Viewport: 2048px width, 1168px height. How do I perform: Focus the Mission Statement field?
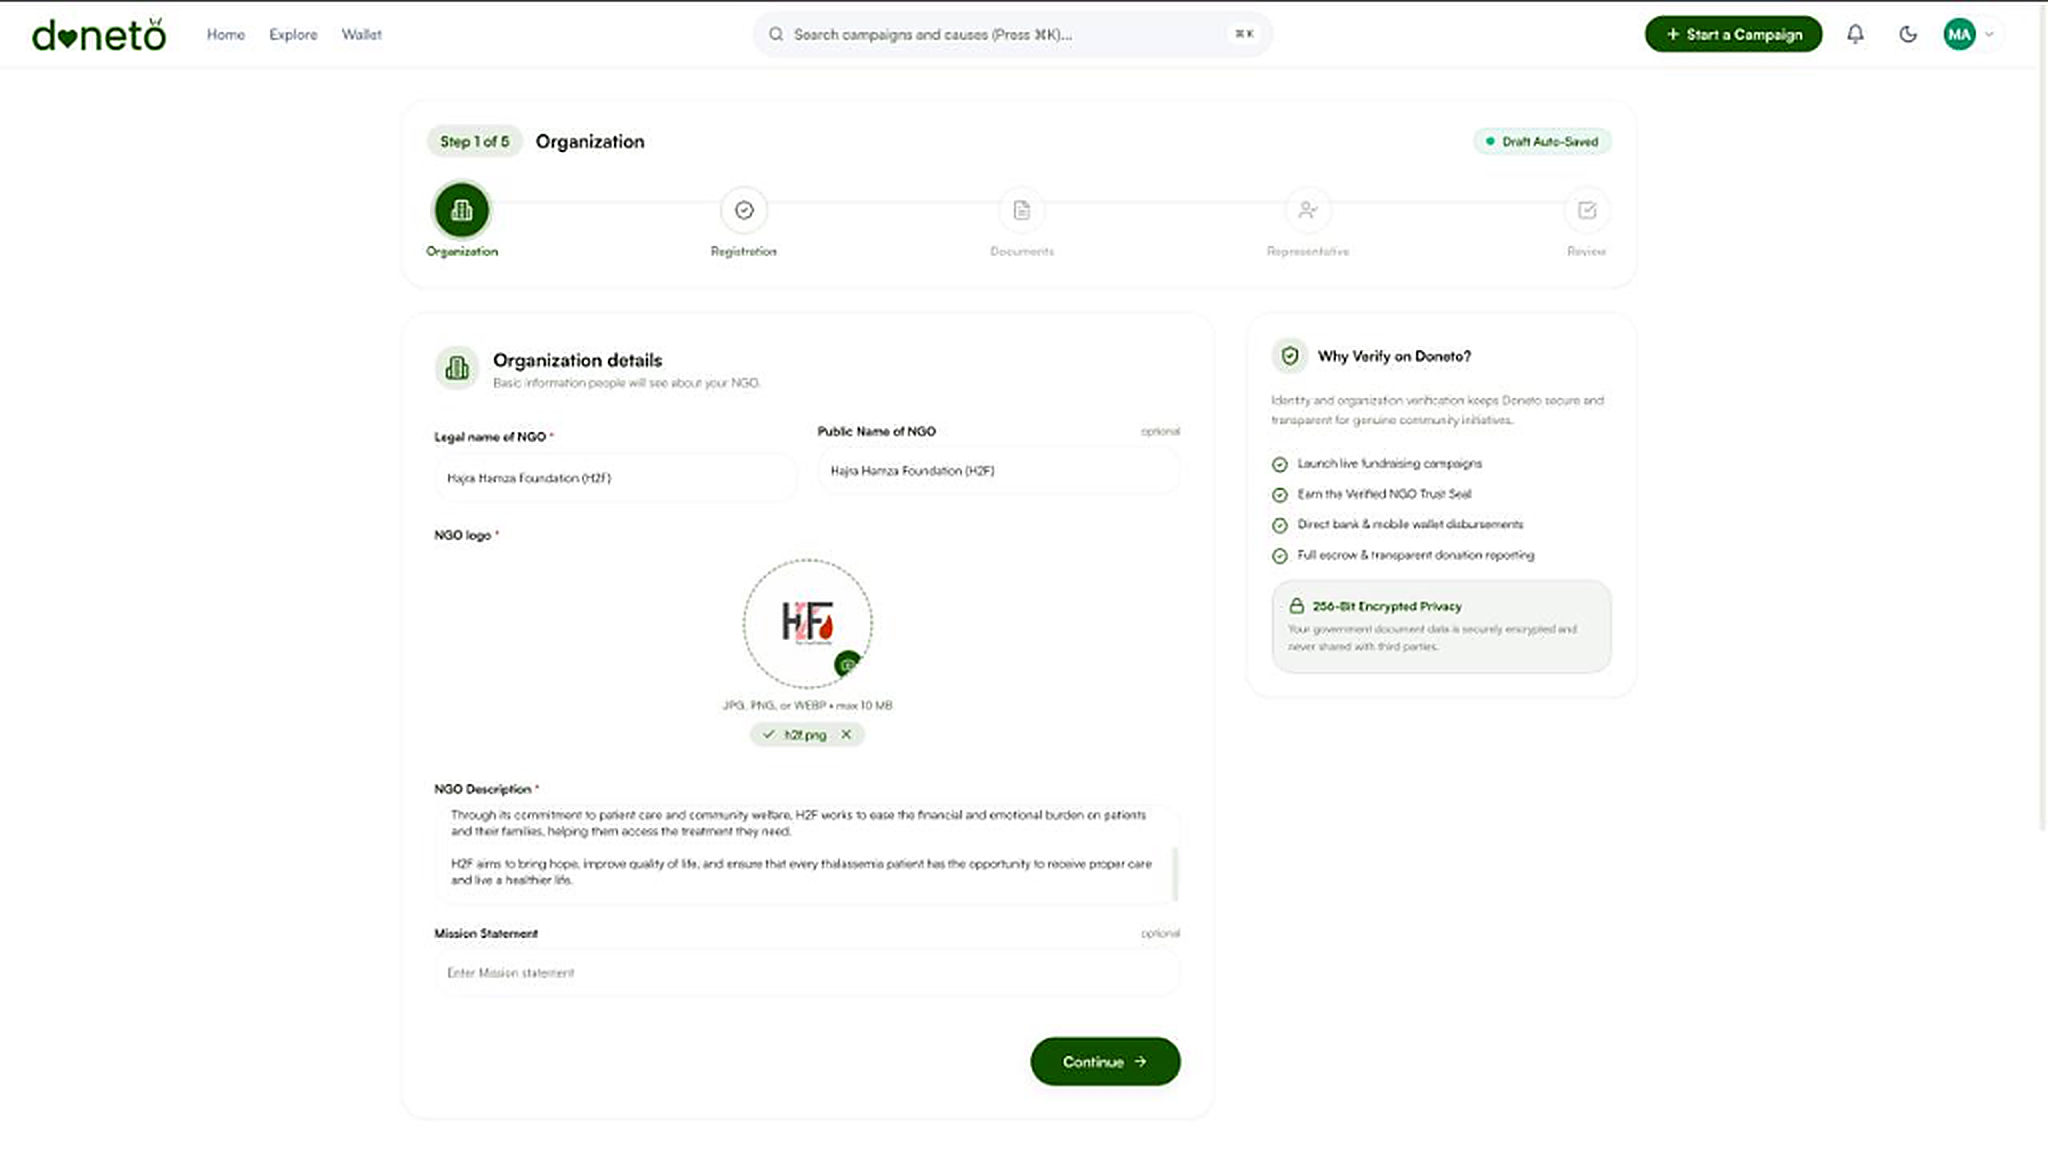pyautogui.click(x=807, y=972)
